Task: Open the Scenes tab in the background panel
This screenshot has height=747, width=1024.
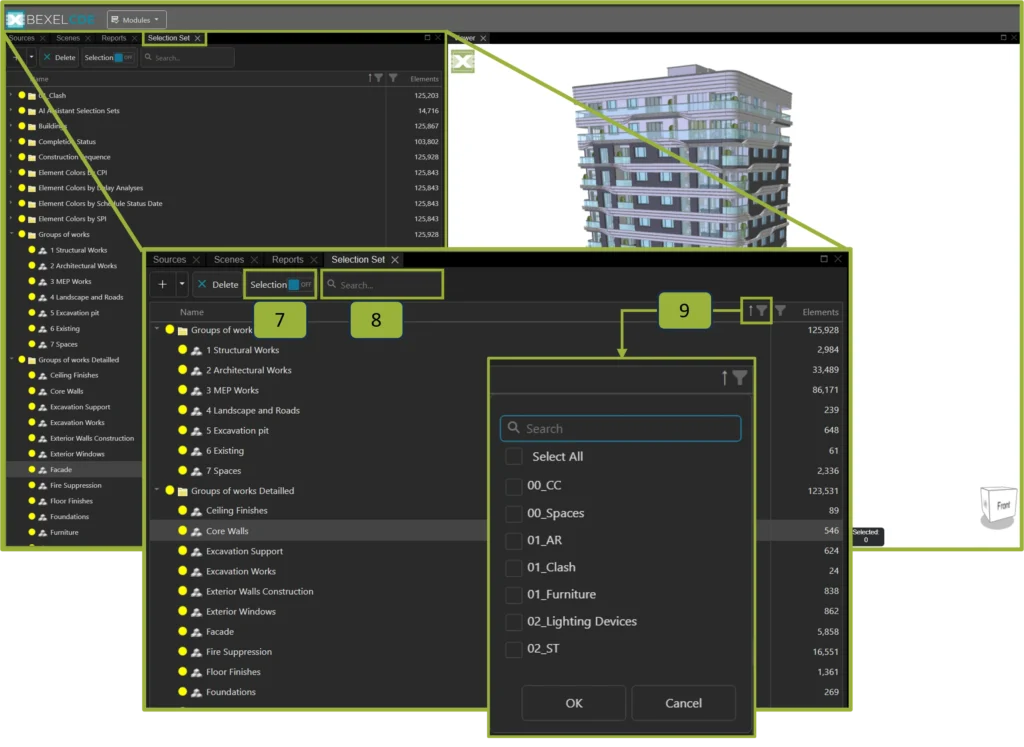Action: point(68,38)
